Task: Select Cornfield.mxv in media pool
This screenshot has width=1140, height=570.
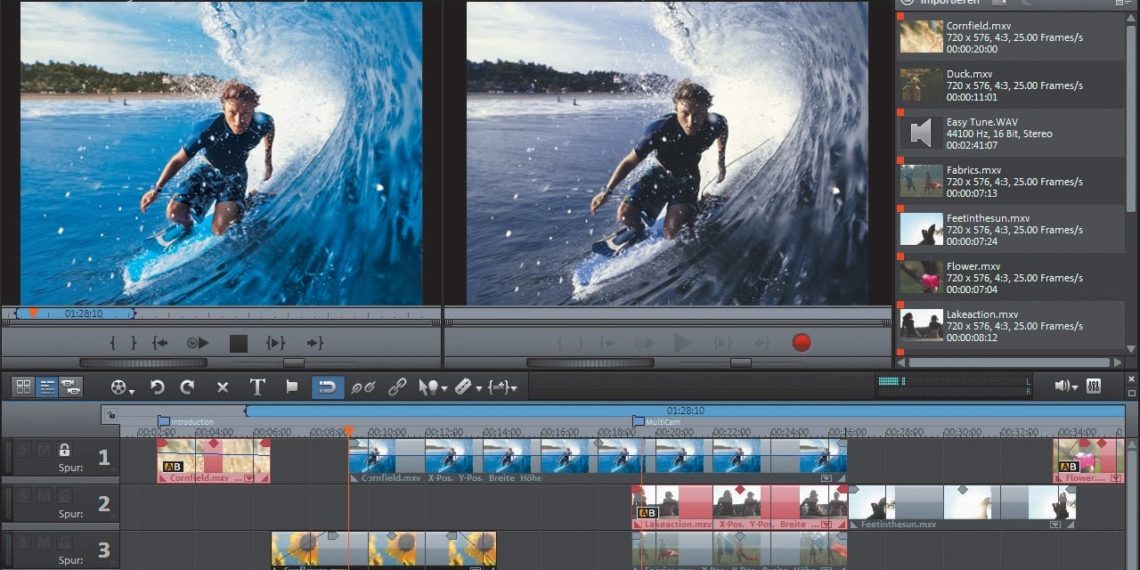Action: pos(1011,37)
